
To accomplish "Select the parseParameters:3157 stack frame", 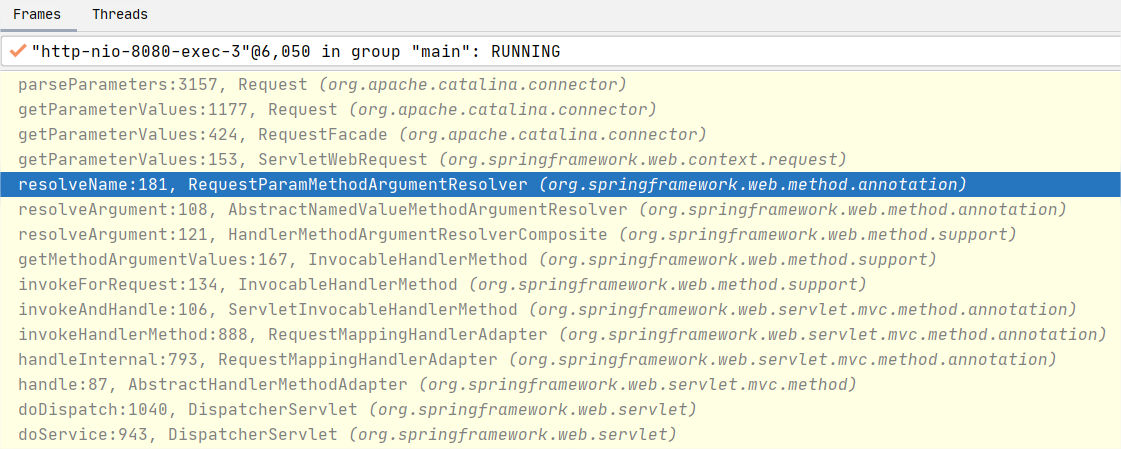I will pyautogui.click(x=322, y=85).
